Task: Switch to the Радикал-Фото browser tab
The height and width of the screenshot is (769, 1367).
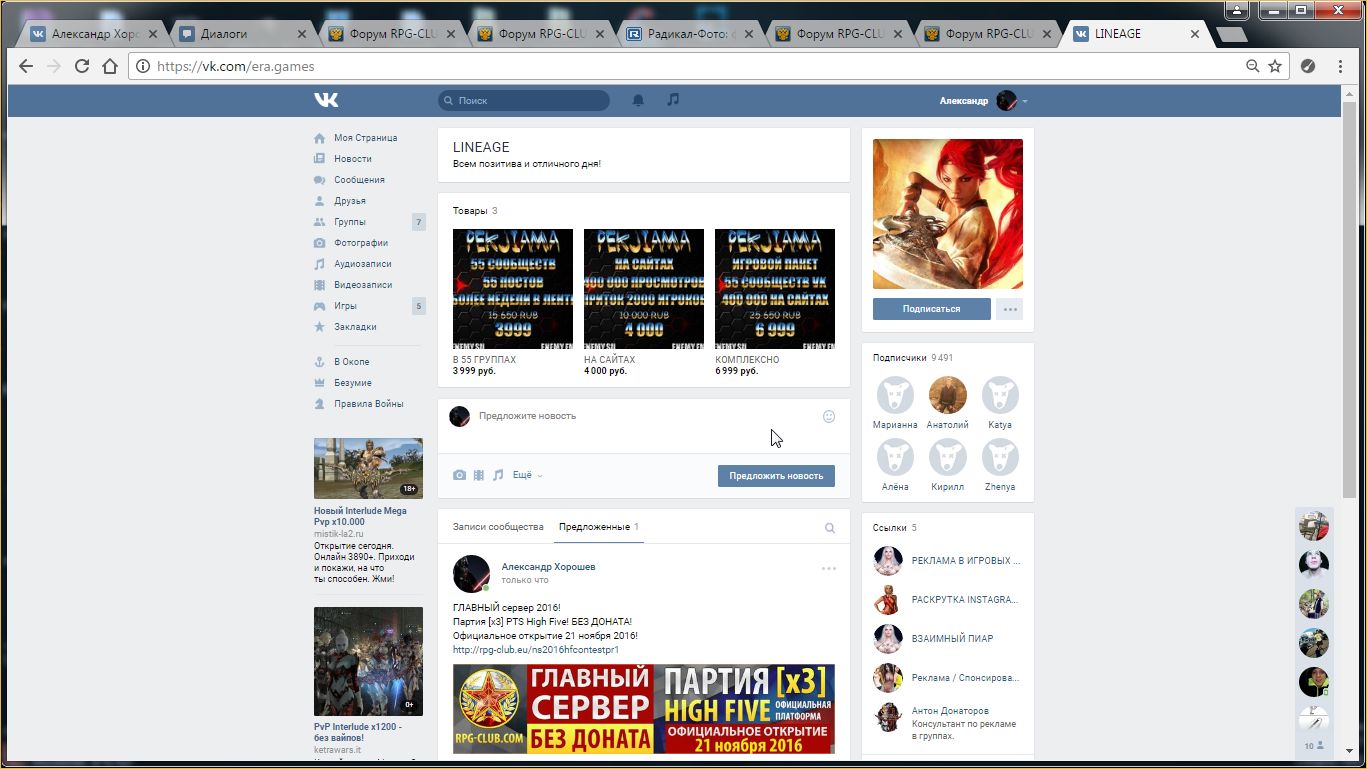Action: (690, 34)
